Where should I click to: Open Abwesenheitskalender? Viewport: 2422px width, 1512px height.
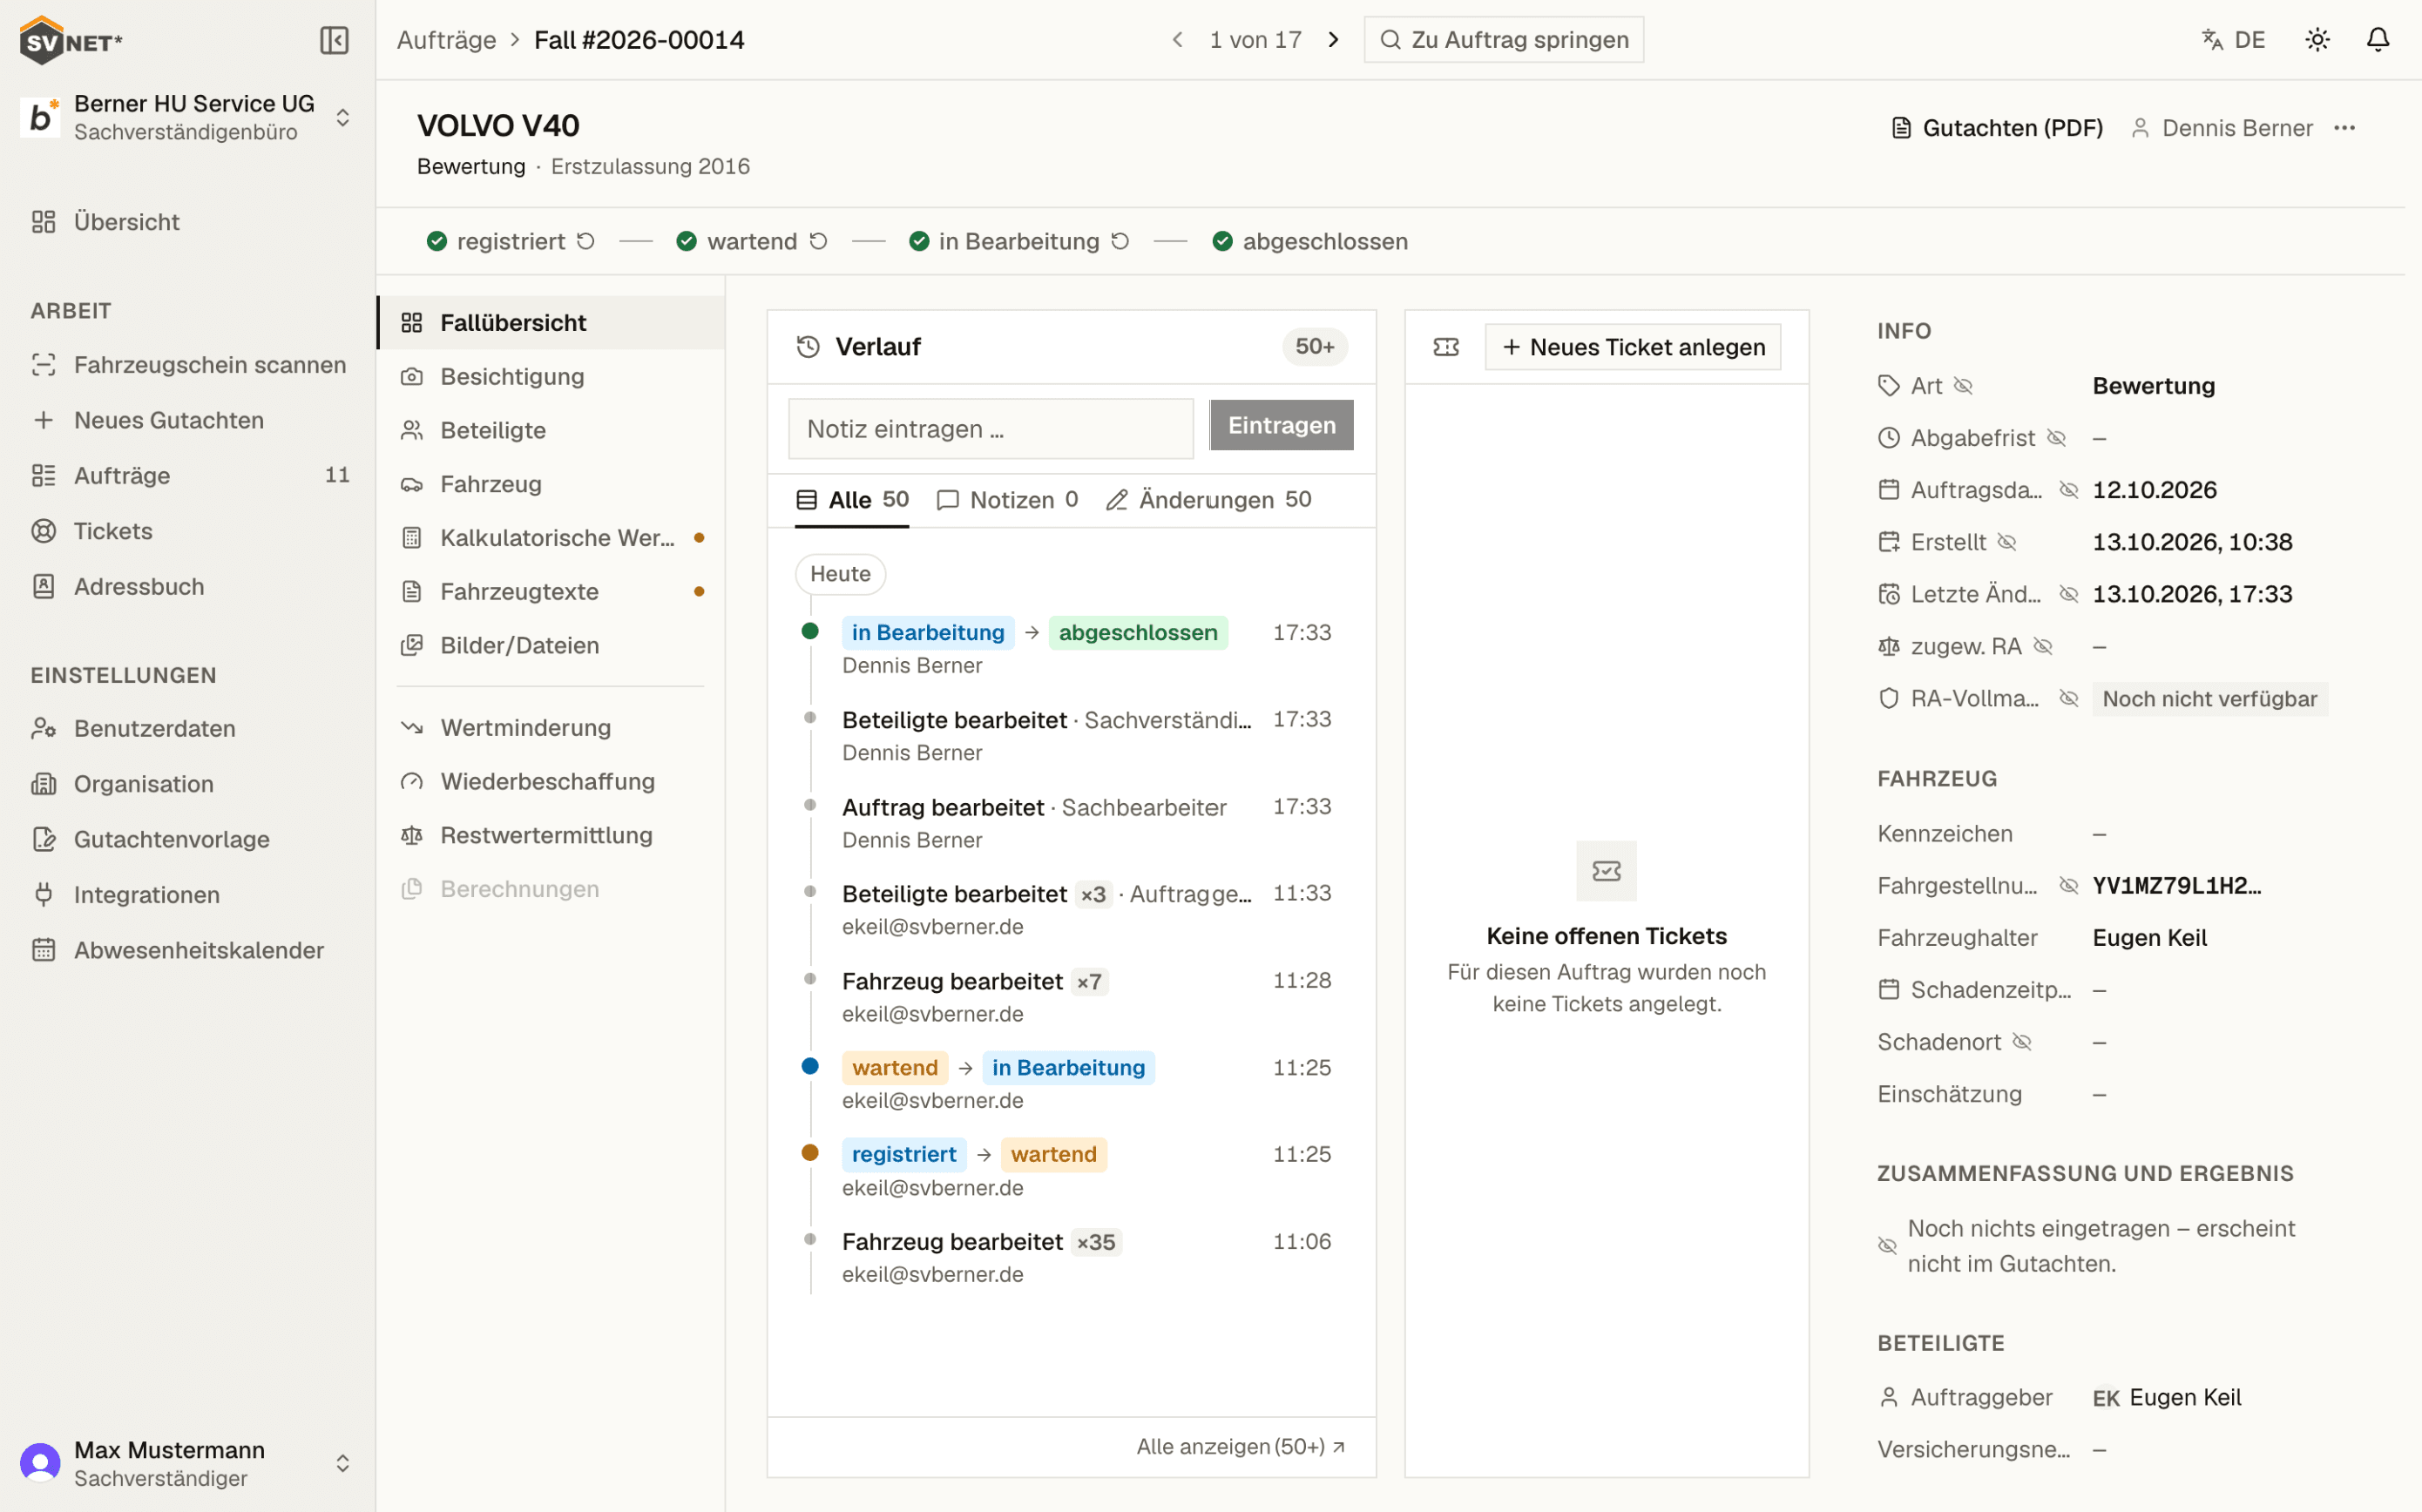click(x=189, y=950)
